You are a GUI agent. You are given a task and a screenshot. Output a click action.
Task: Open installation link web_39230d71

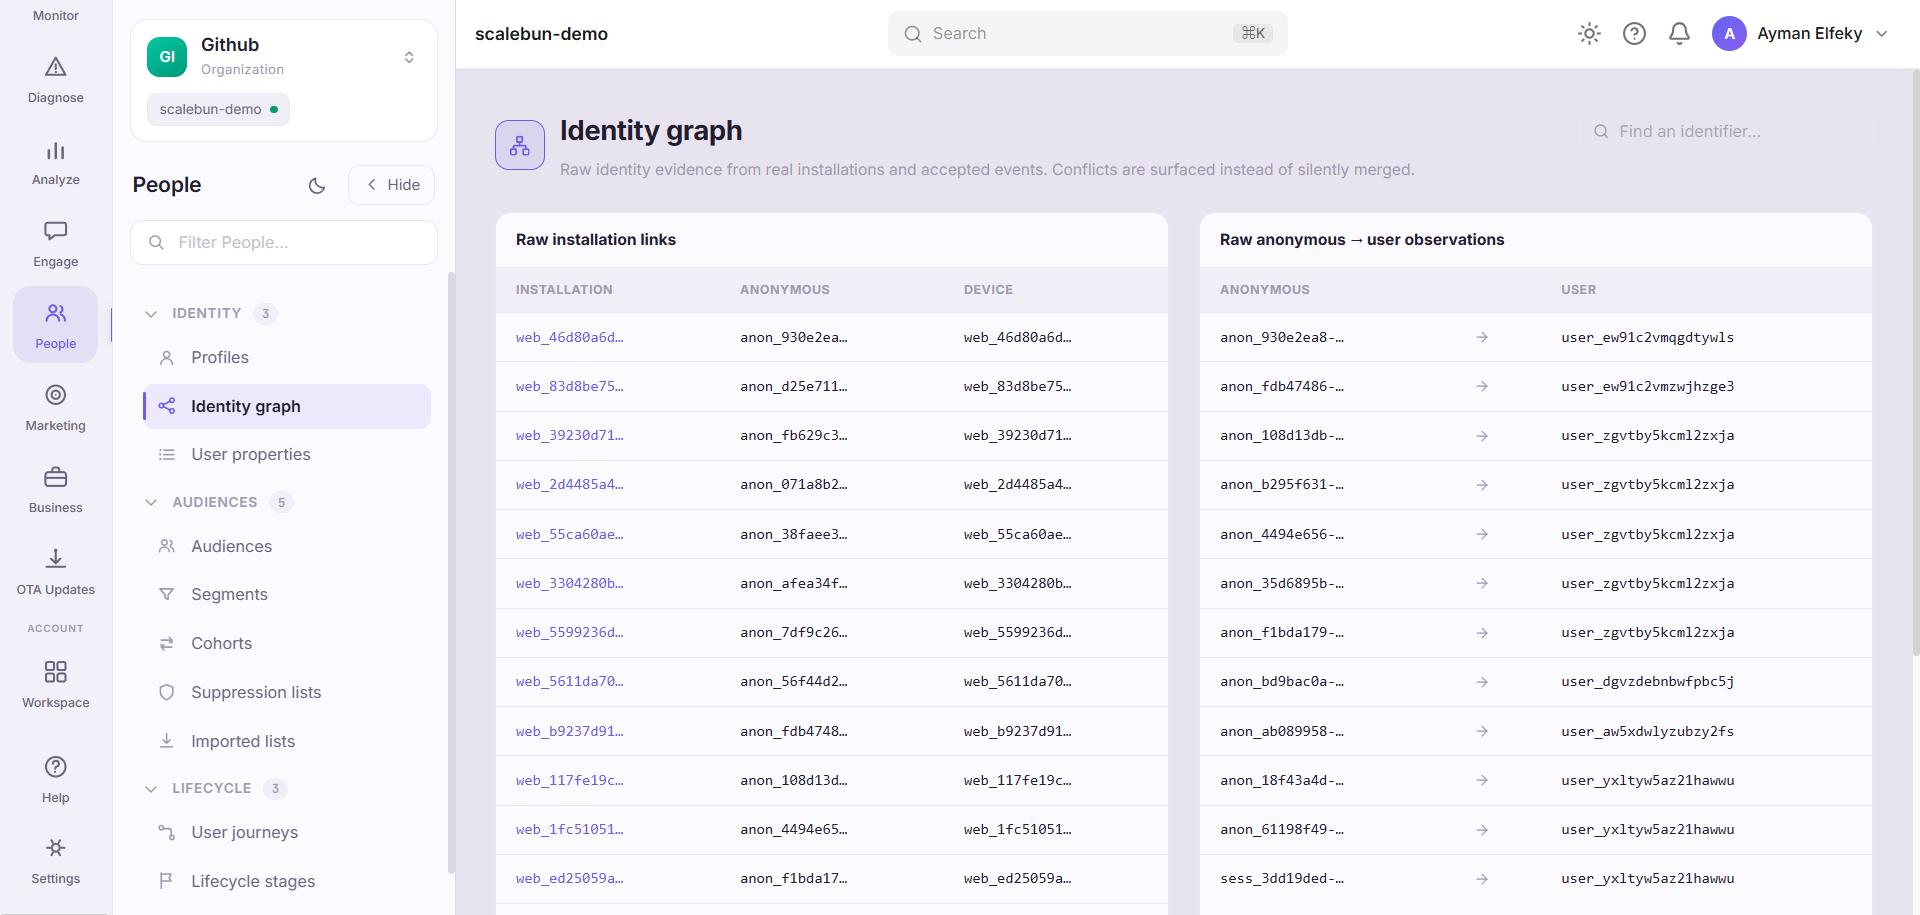click(569, 436)
